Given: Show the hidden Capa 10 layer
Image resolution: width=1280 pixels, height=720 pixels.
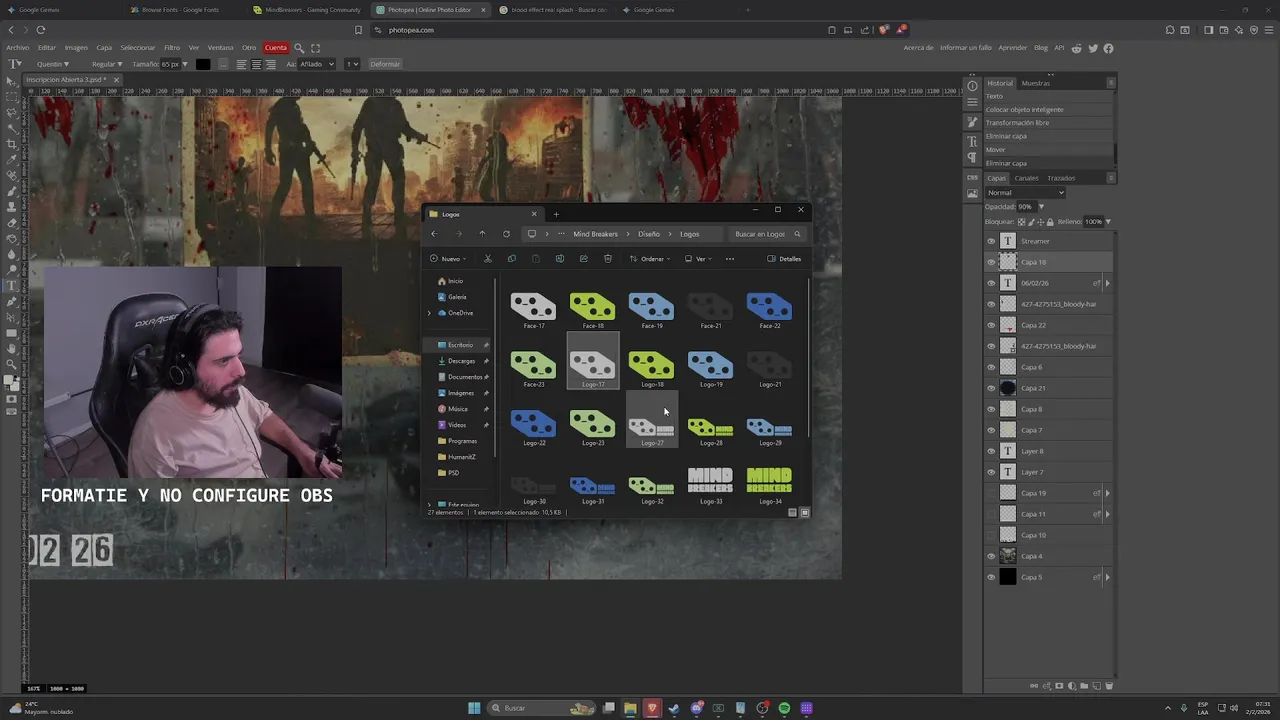Looking at the screenshot, I should (x=991, y=535).
